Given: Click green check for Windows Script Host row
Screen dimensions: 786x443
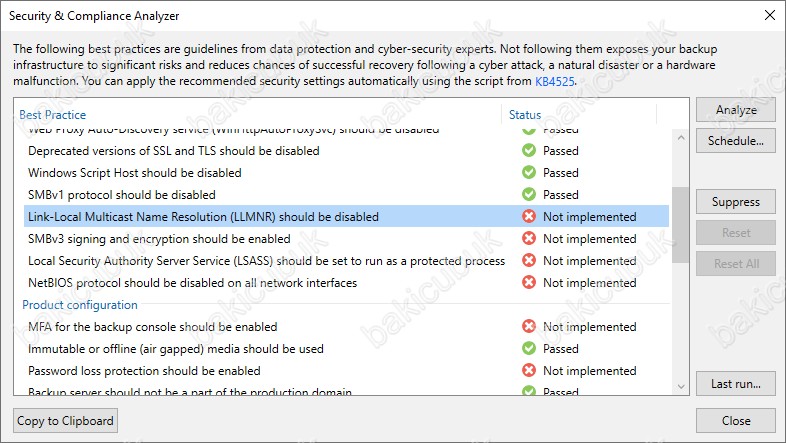Looking at the screenshot, I should coord(528,172).
